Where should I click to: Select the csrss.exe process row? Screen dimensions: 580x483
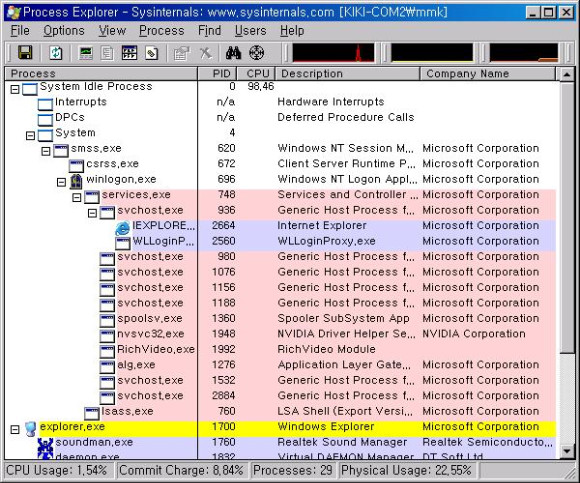pos(280,164)
